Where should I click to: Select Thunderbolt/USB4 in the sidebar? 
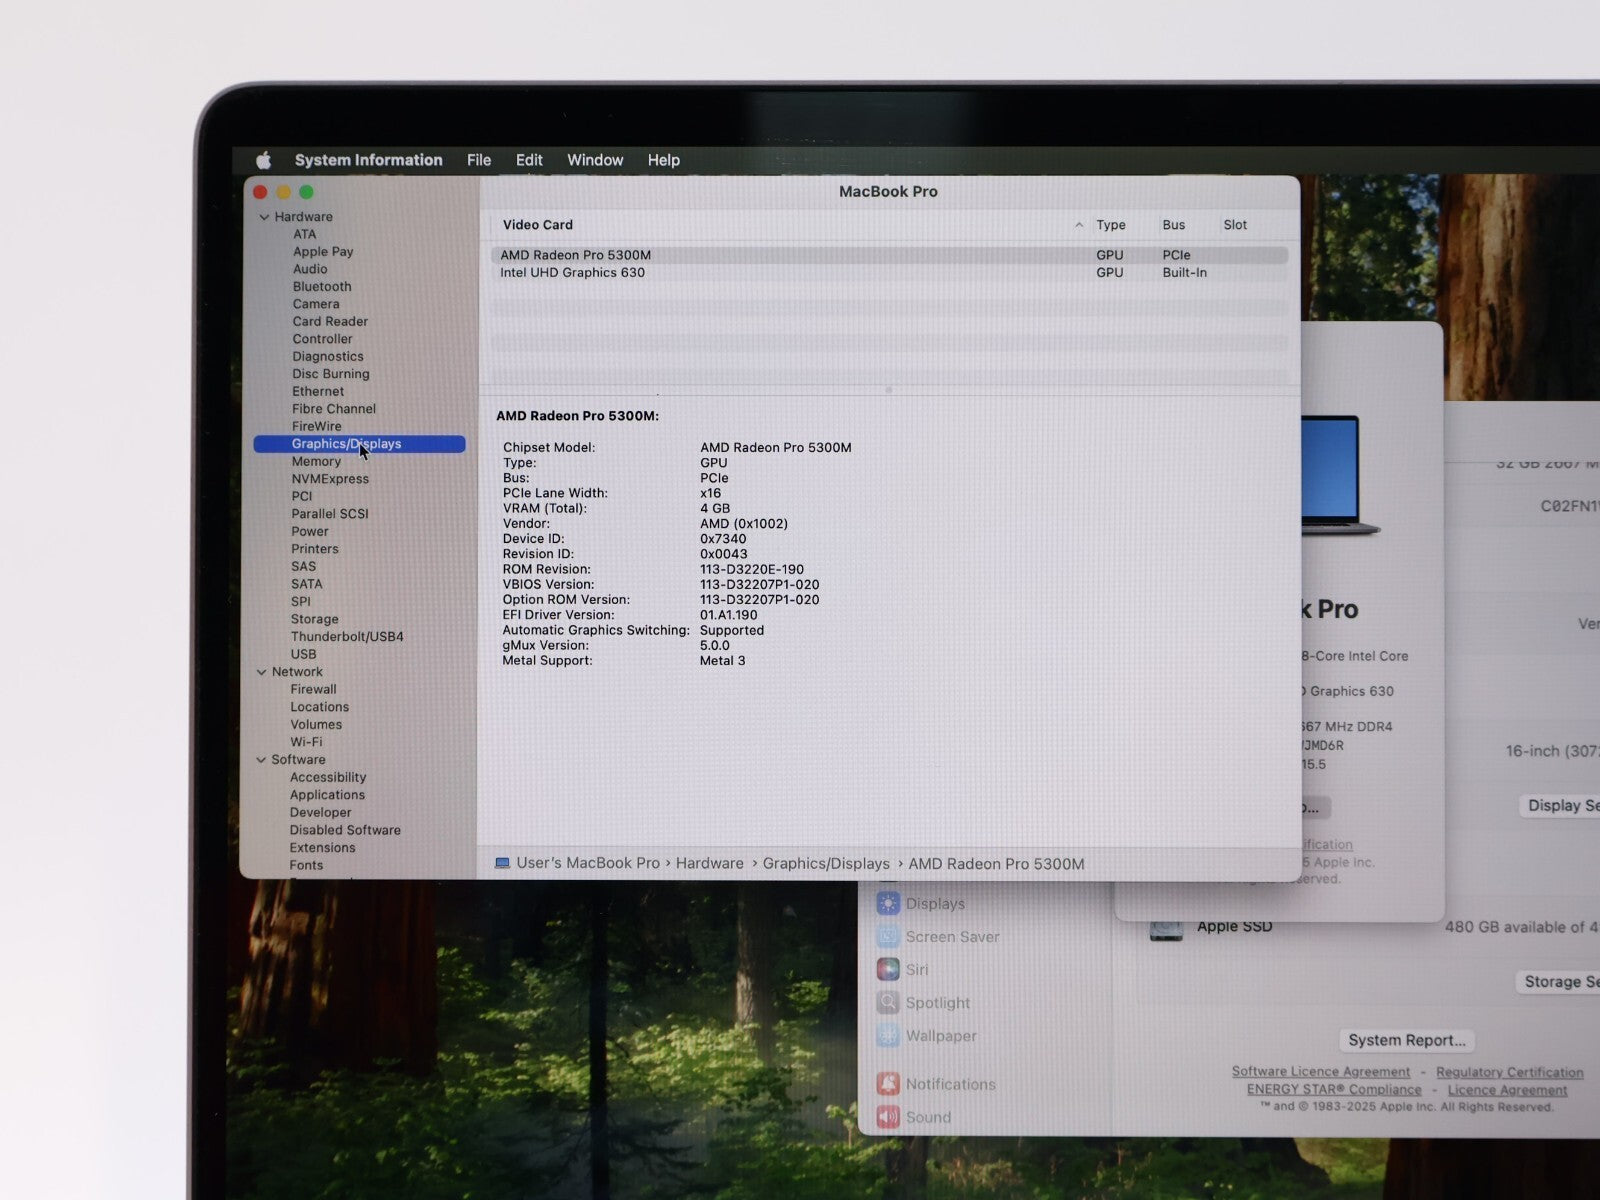pos(347,637)
